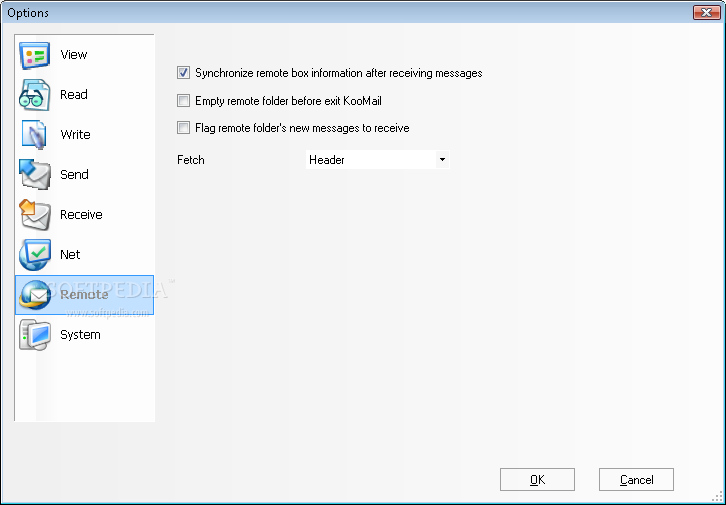Confirm settings with OK button

point(537,480)
